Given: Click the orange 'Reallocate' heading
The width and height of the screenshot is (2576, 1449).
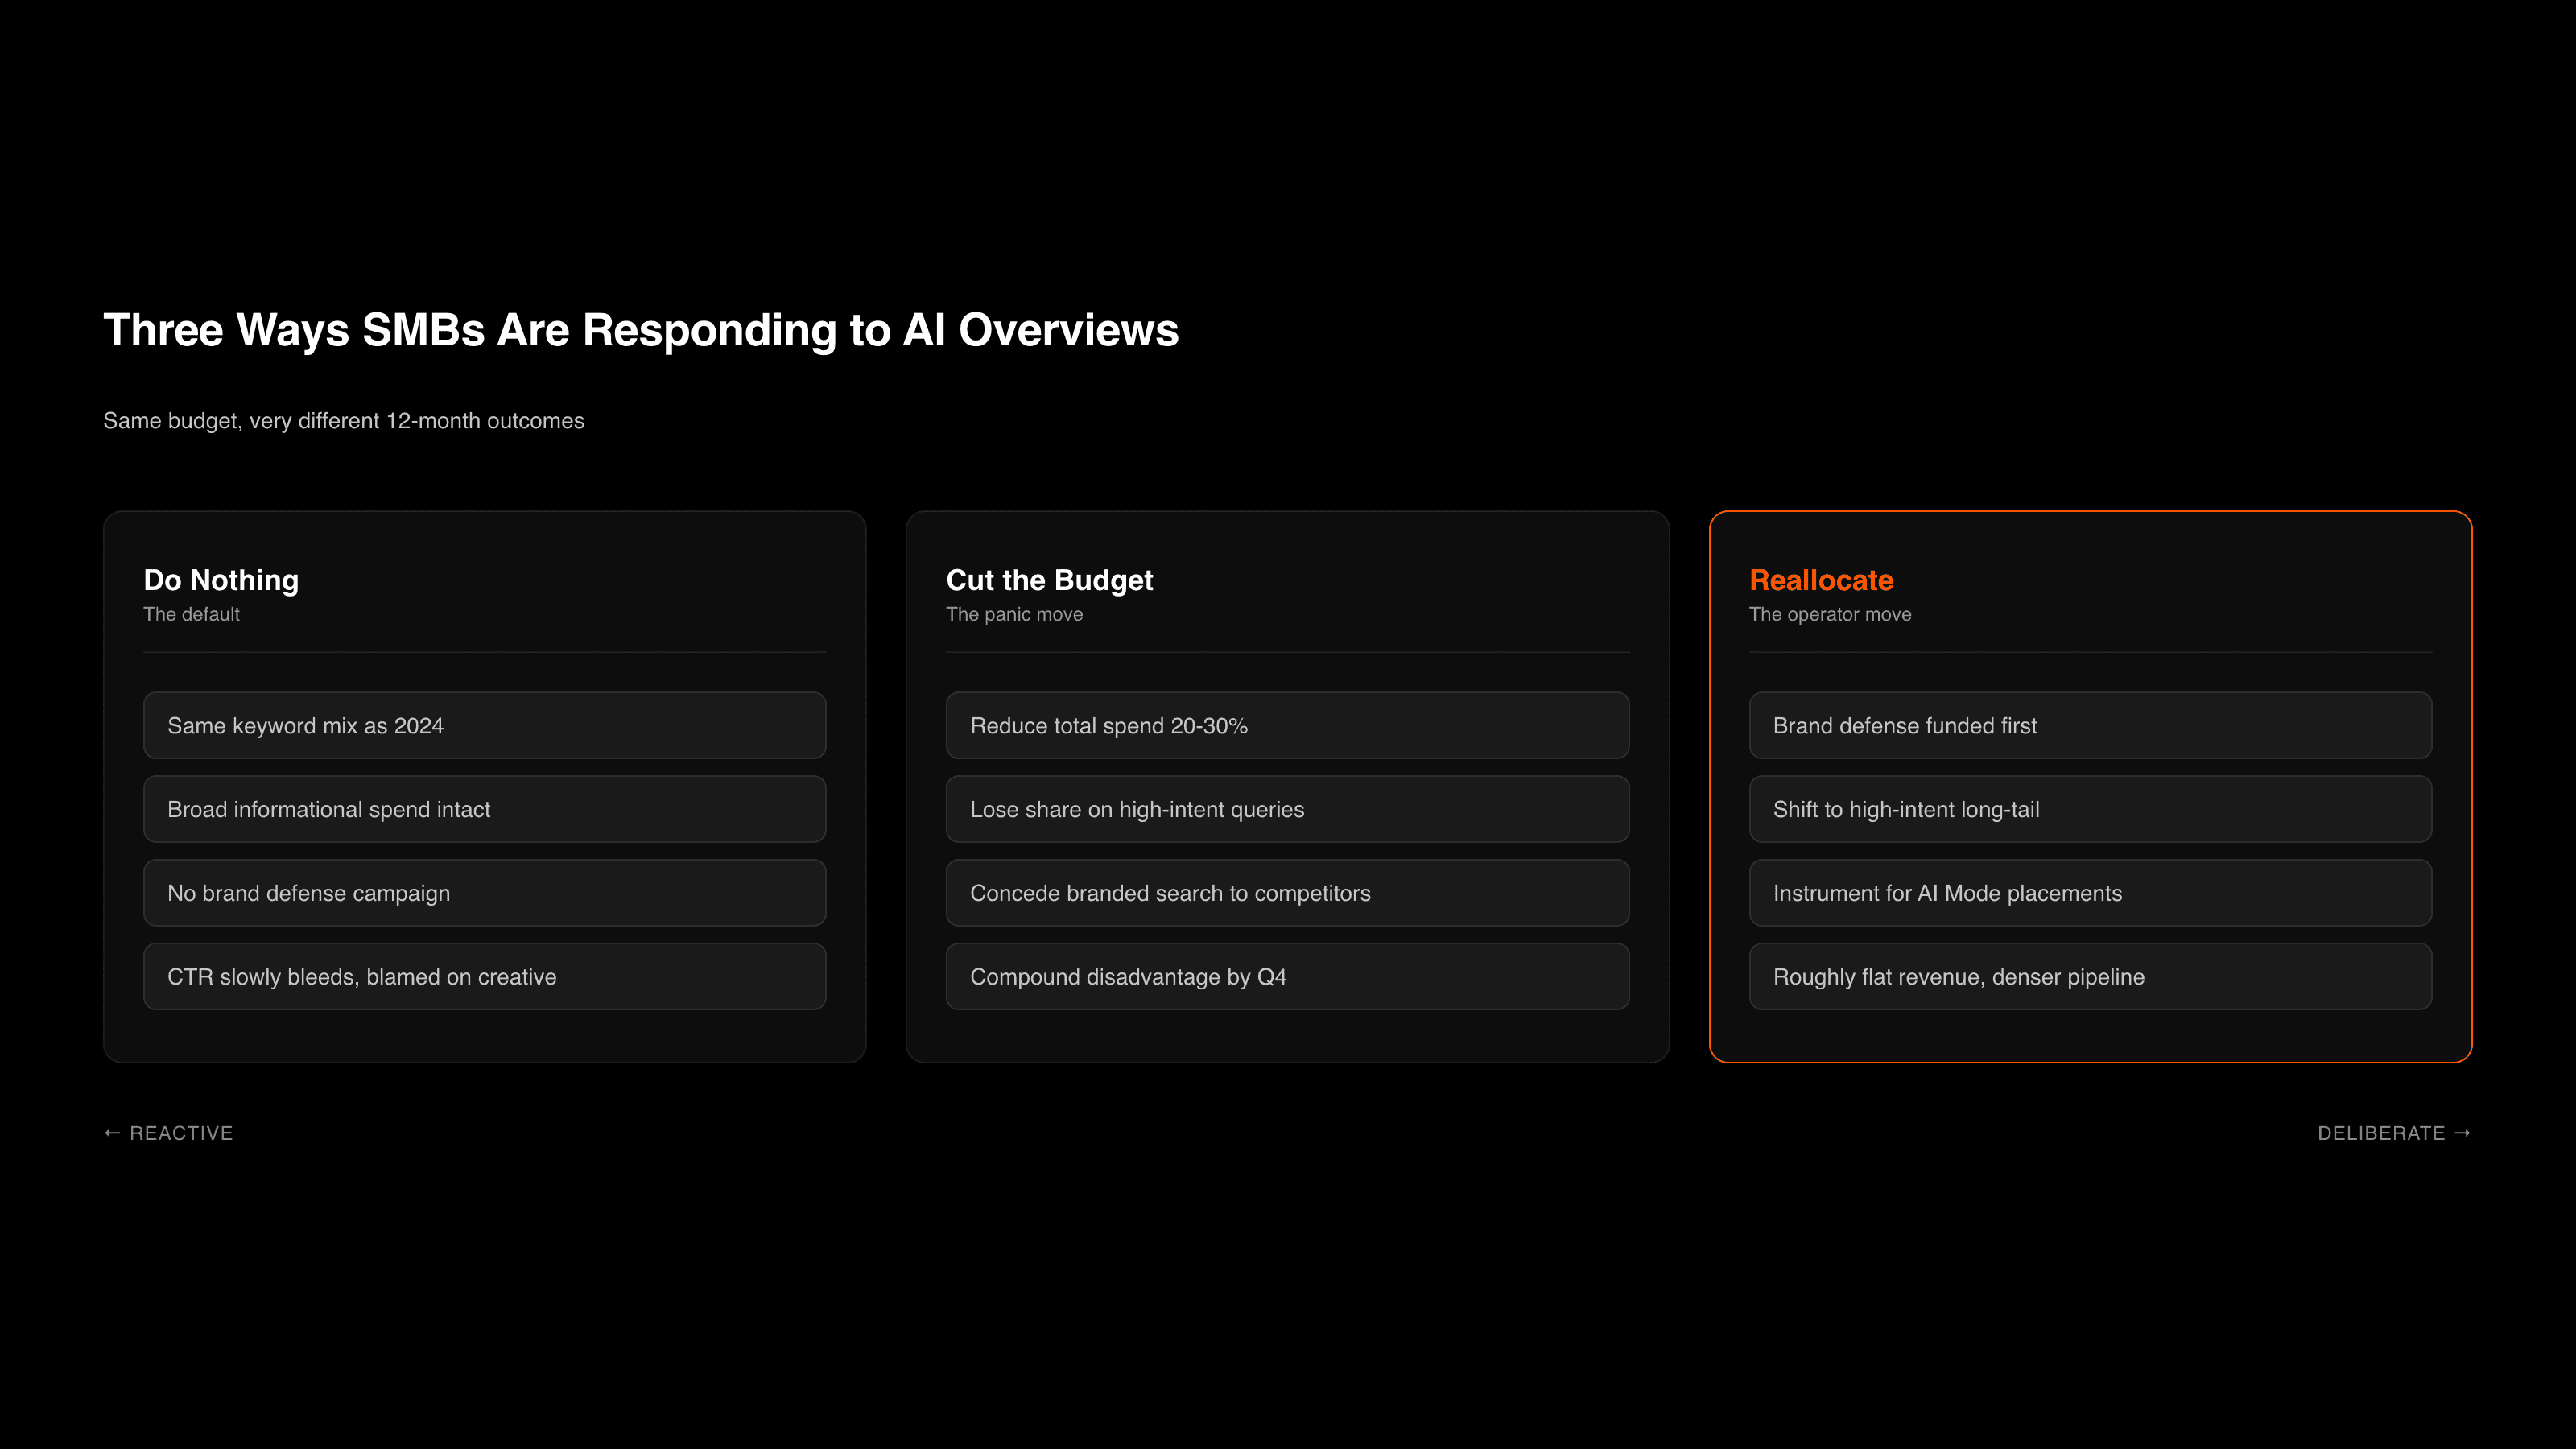Looking at the screenshot, I should pyautogui.click(x=1821, y=580).
